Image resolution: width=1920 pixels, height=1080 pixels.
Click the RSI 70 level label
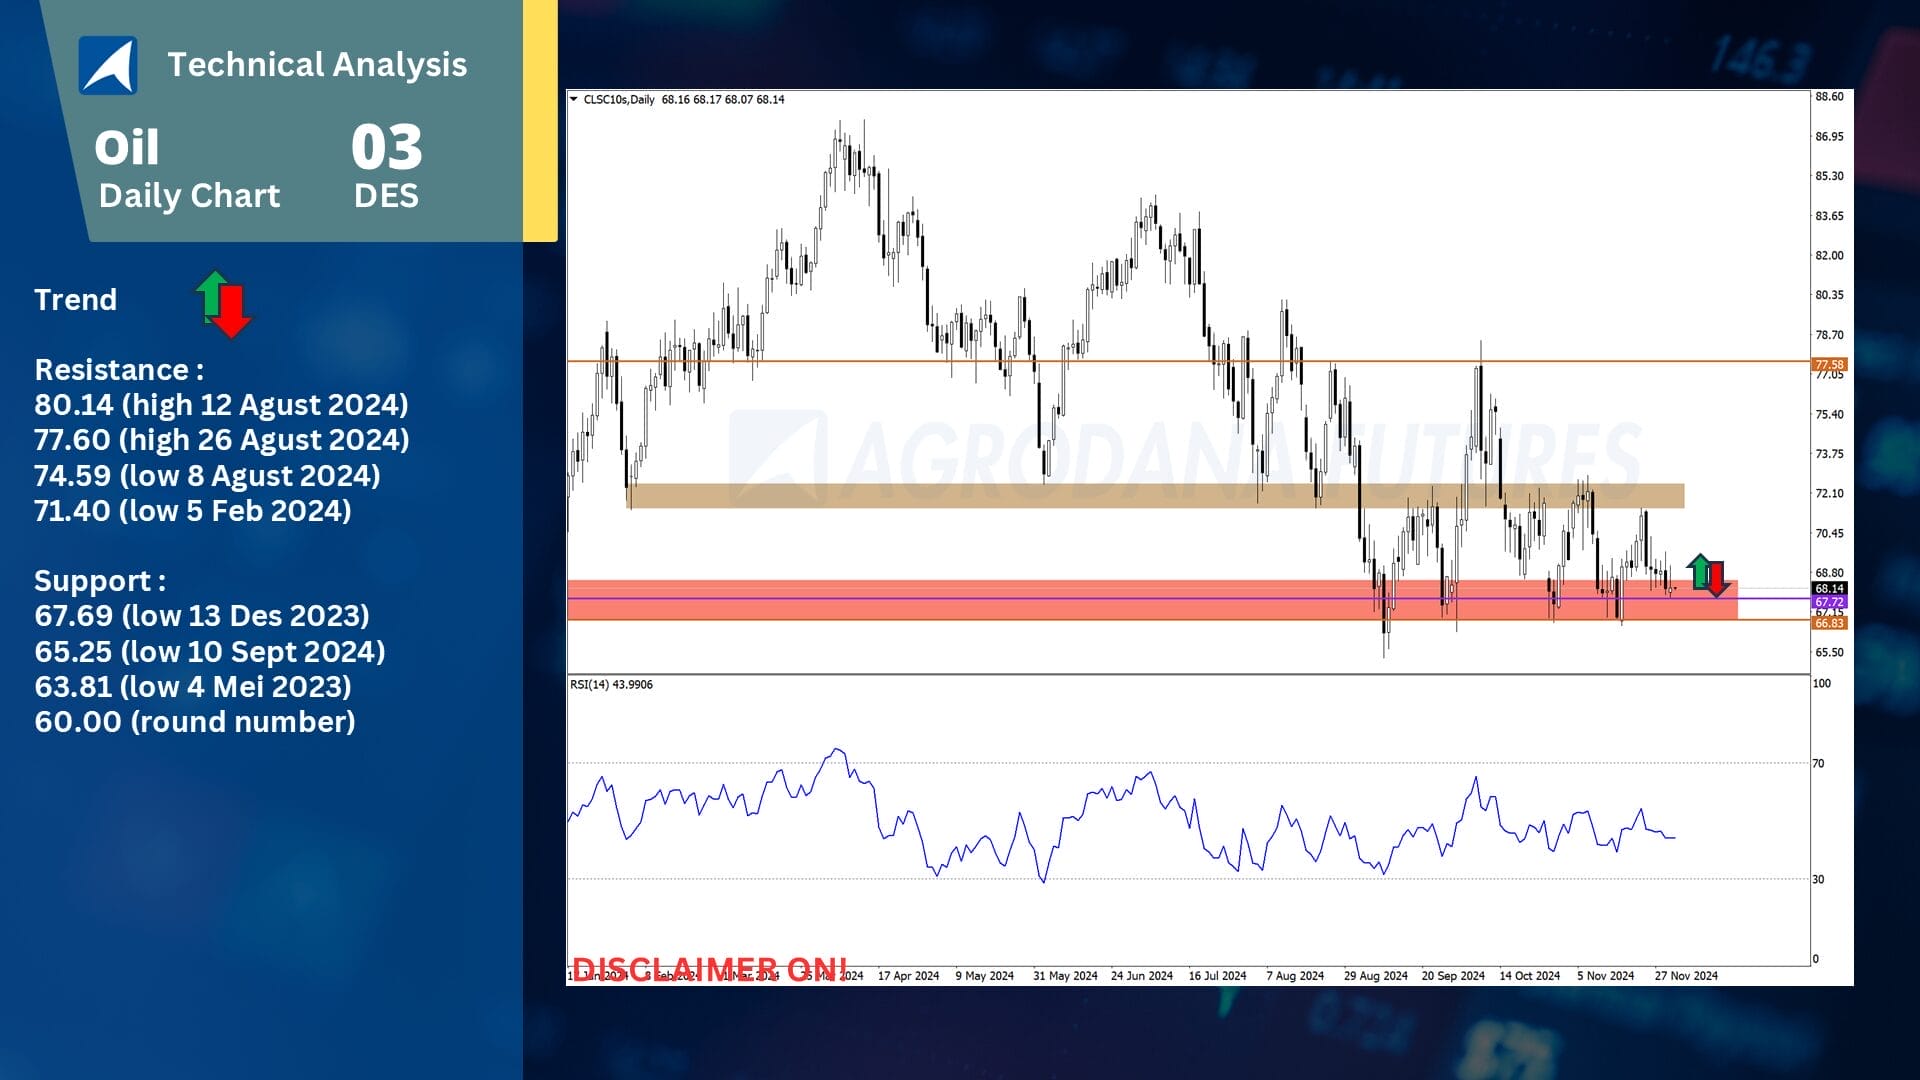click(x=1818, y=764)
